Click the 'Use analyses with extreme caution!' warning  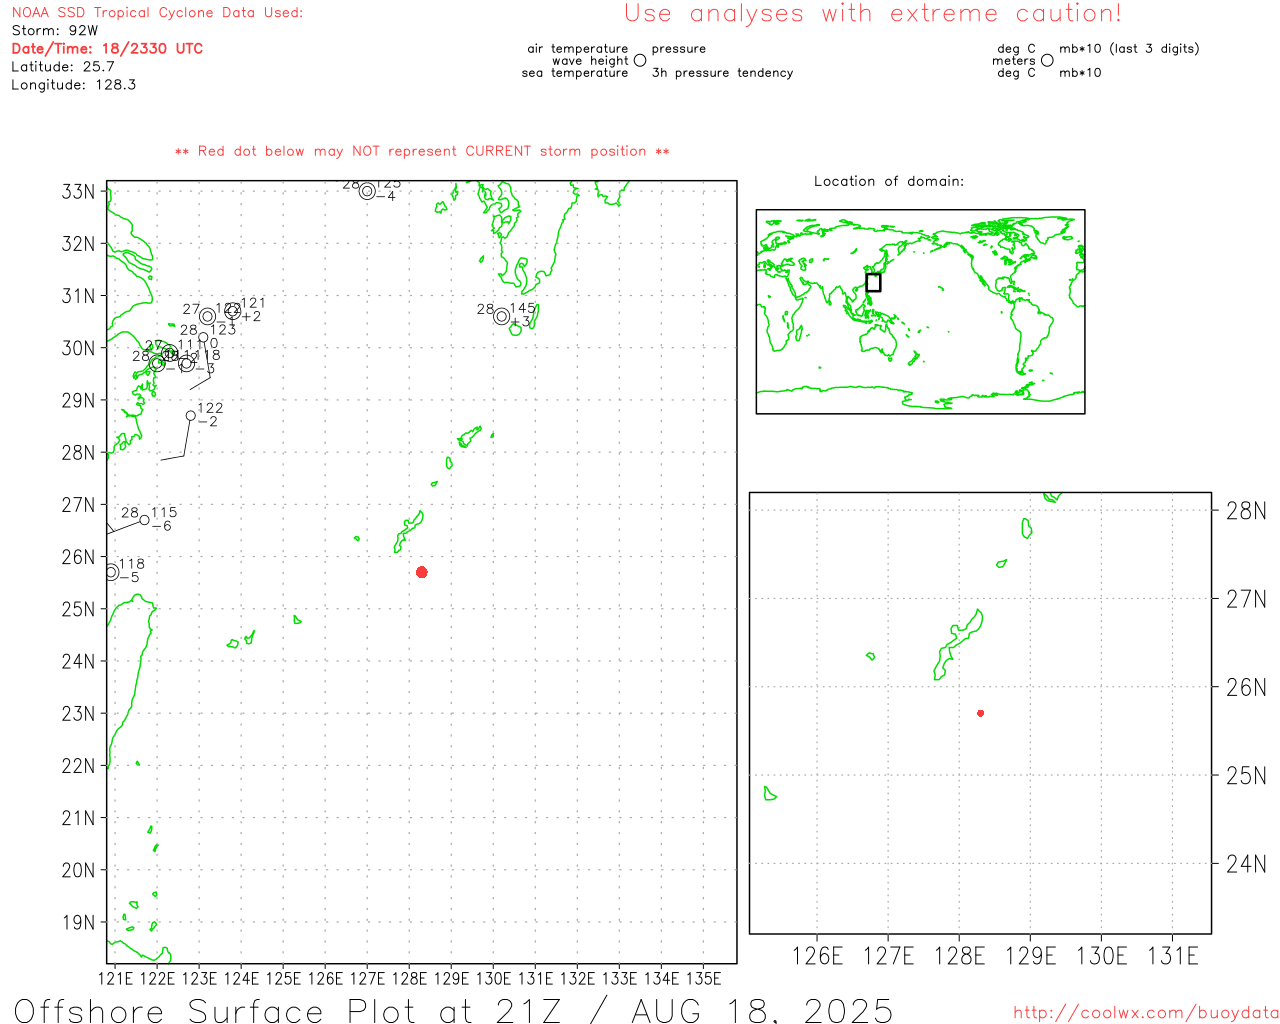(873, 13)
